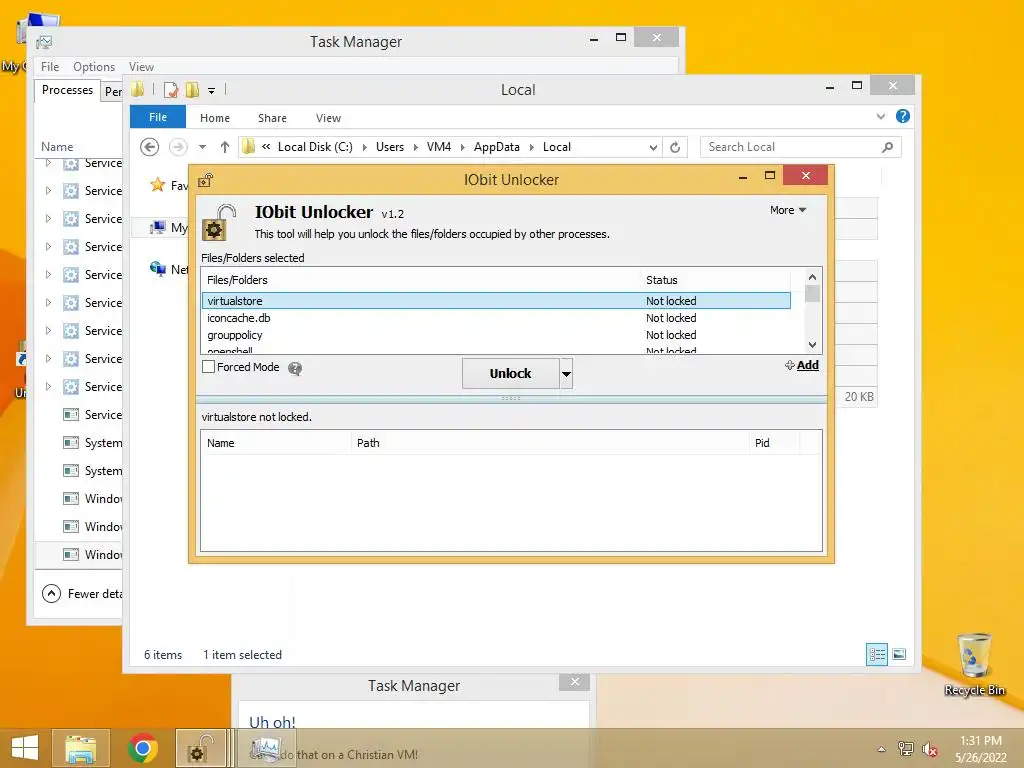The width and height of the screenshot is (1024, 768).
Task: Click the Pid column header
Action: coord(774,443)
